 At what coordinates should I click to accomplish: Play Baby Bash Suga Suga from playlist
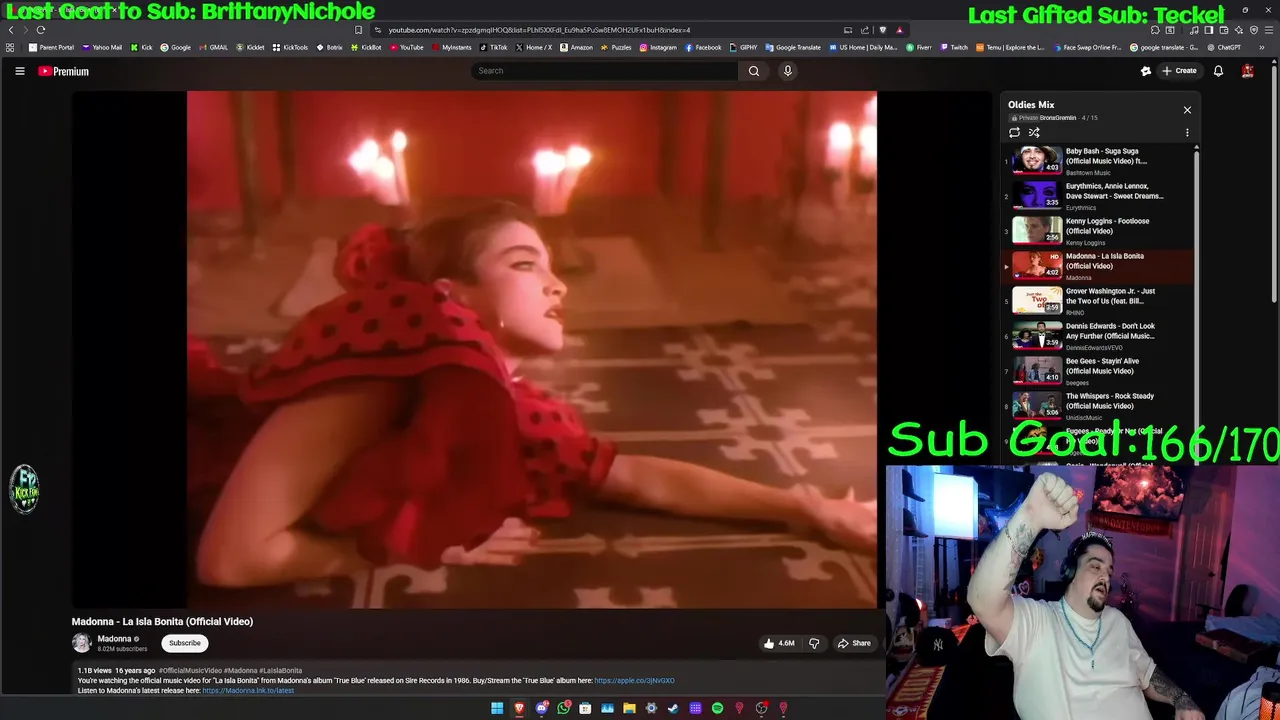1100,160
